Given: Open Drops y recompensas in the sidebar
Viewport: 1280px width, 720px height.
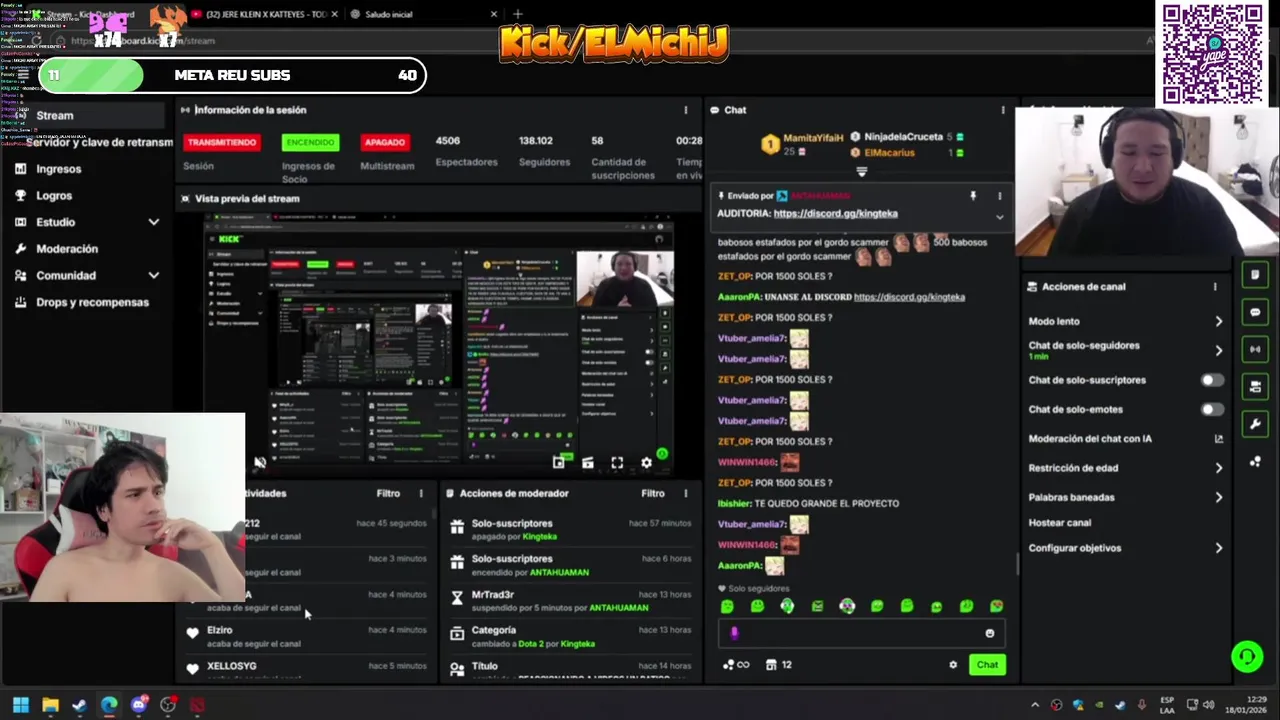Looking at the screenshot, I should coord(88,302).
